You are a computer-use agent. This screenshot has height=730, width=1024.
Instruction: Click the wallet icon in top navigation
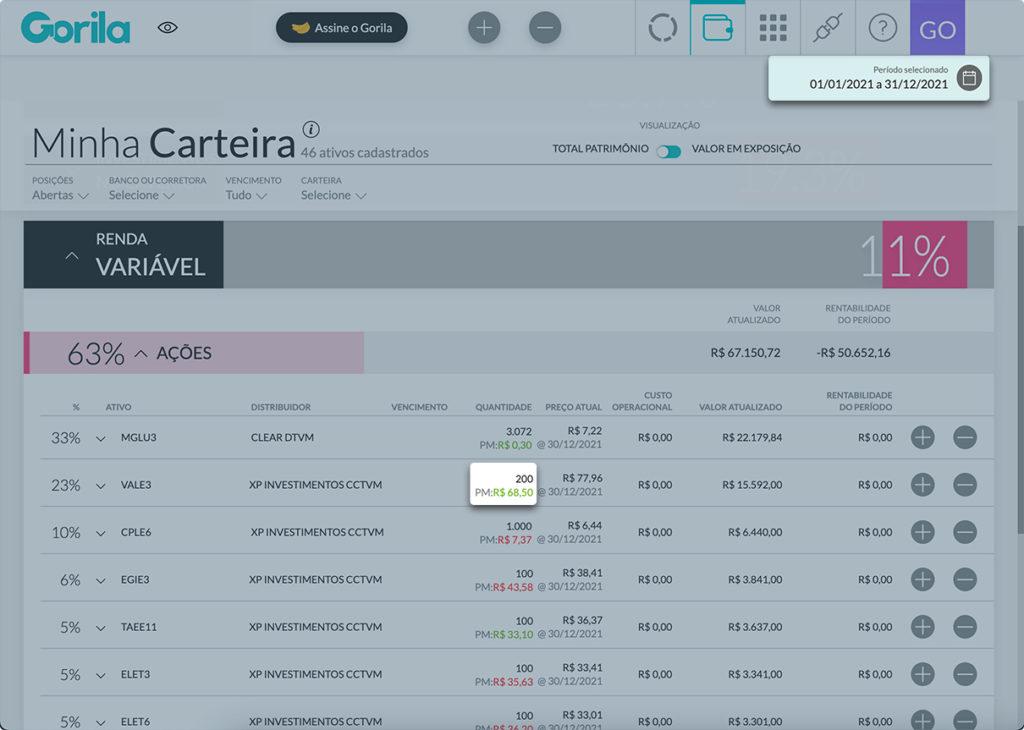point(717,28)
